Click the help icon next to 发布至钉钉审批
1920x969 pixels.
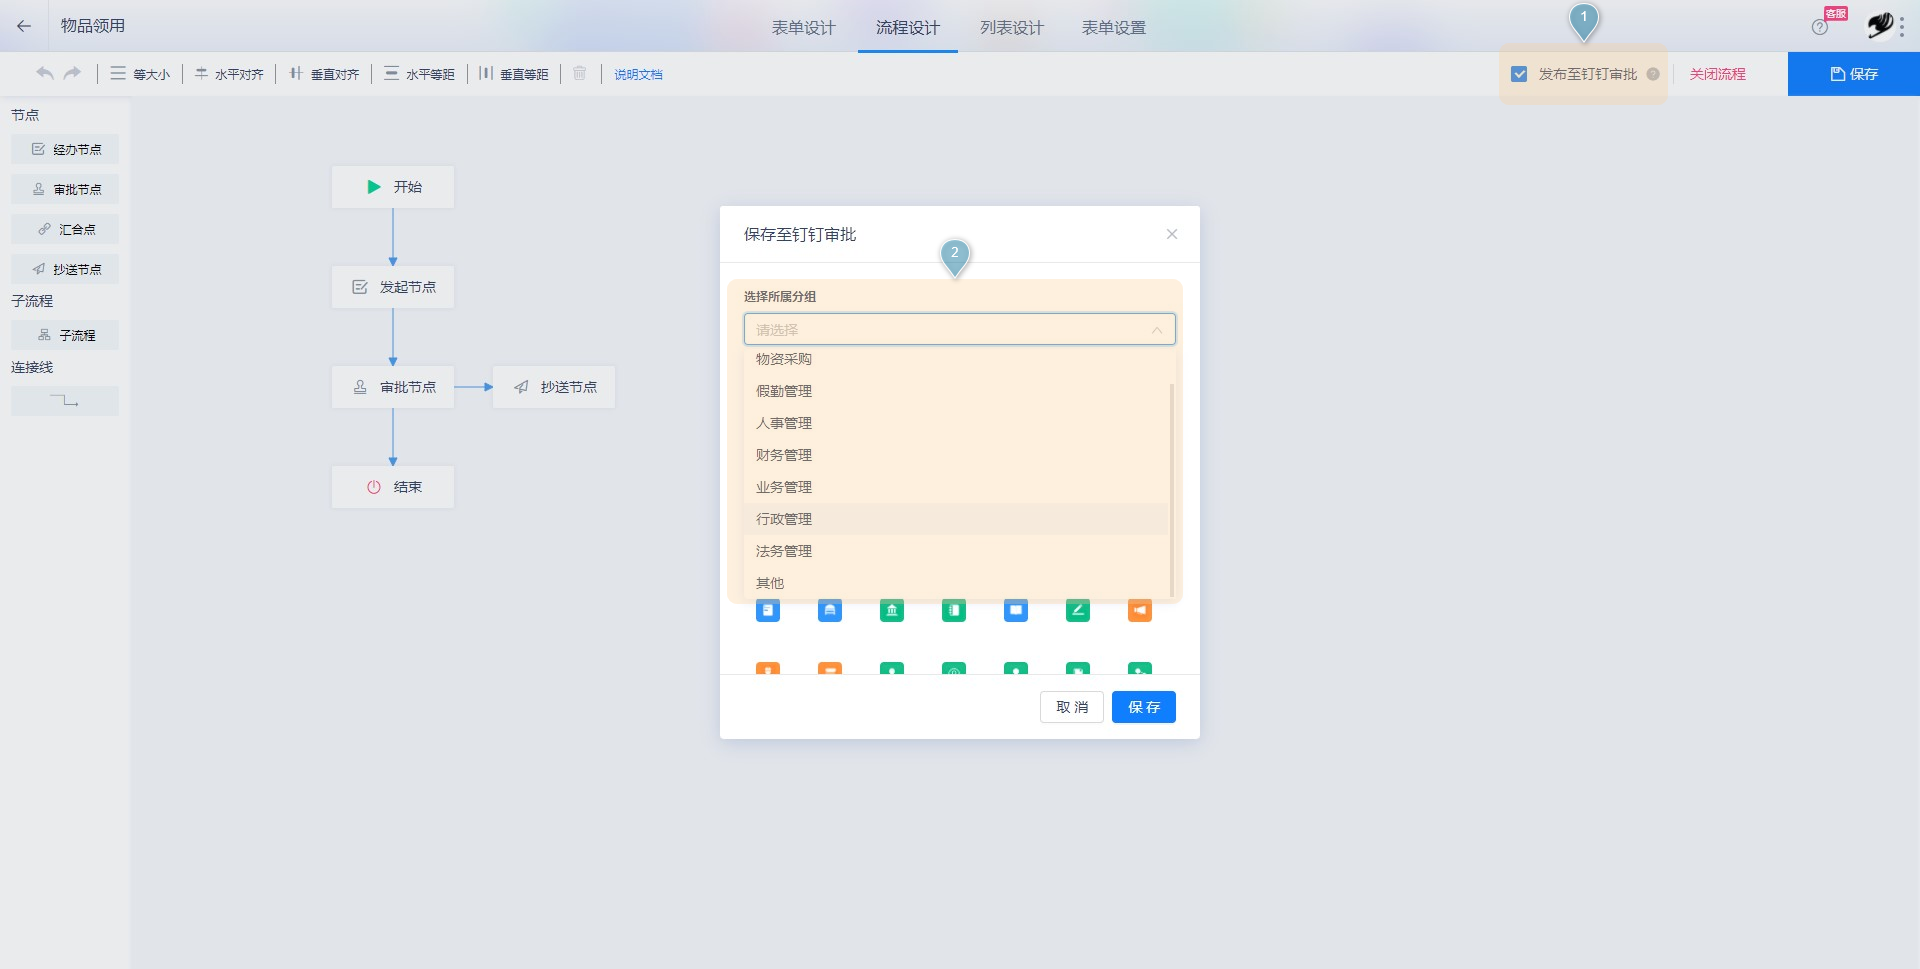point(1653,74)
